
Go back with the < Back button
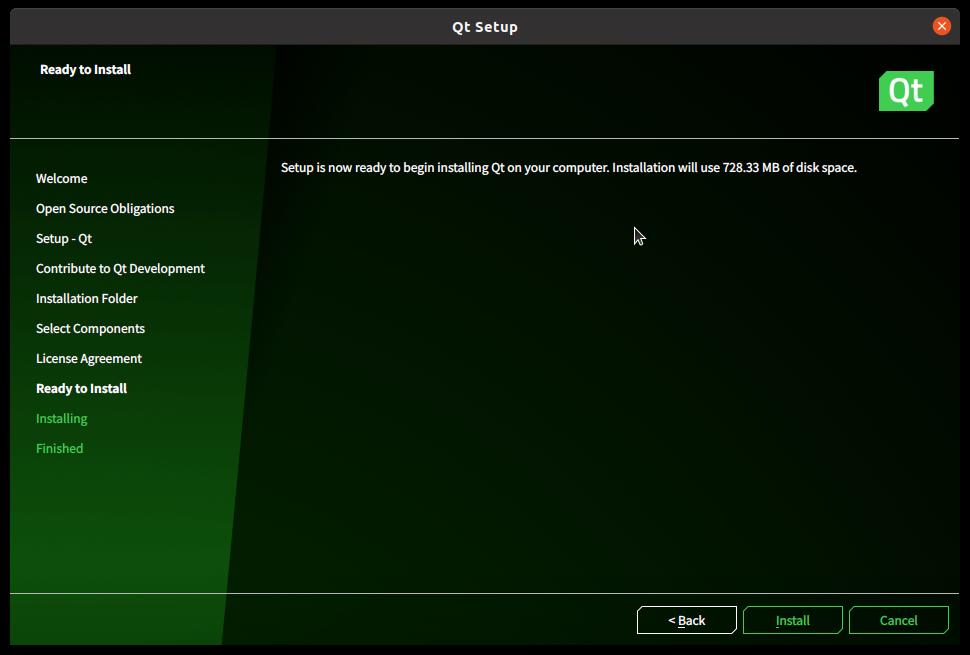pyautogui.click(x=687, y=620)
